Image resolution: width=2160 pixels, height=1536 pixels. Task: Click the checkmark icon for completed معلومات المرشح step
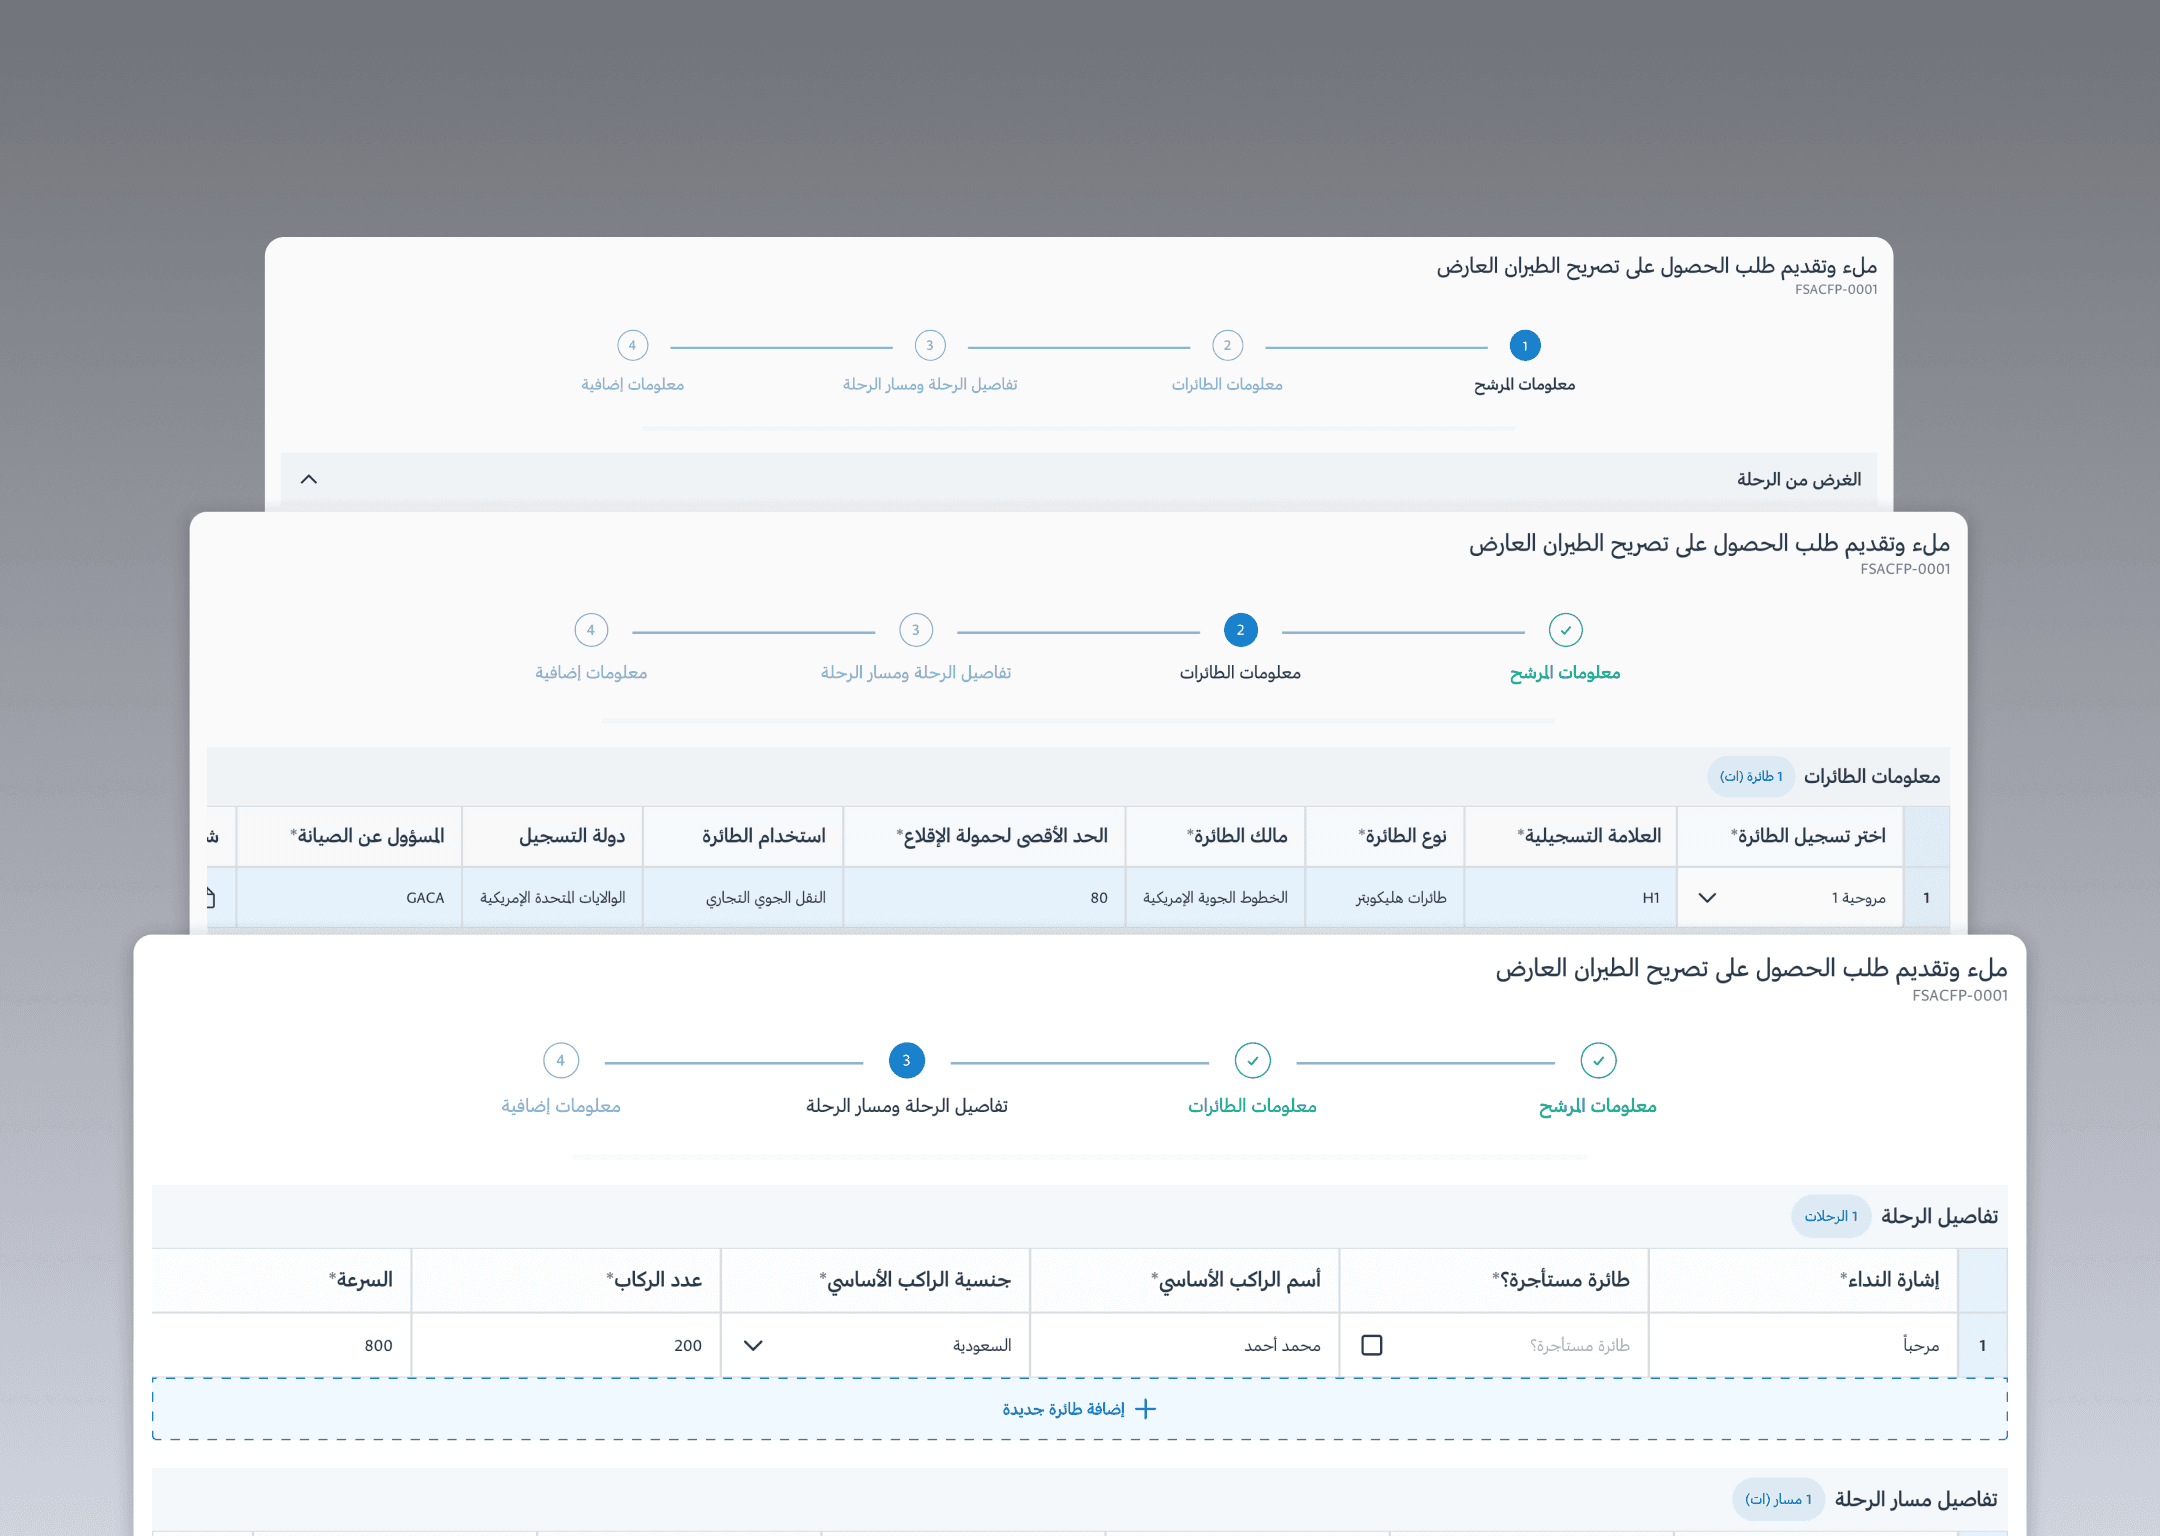1598,1061
